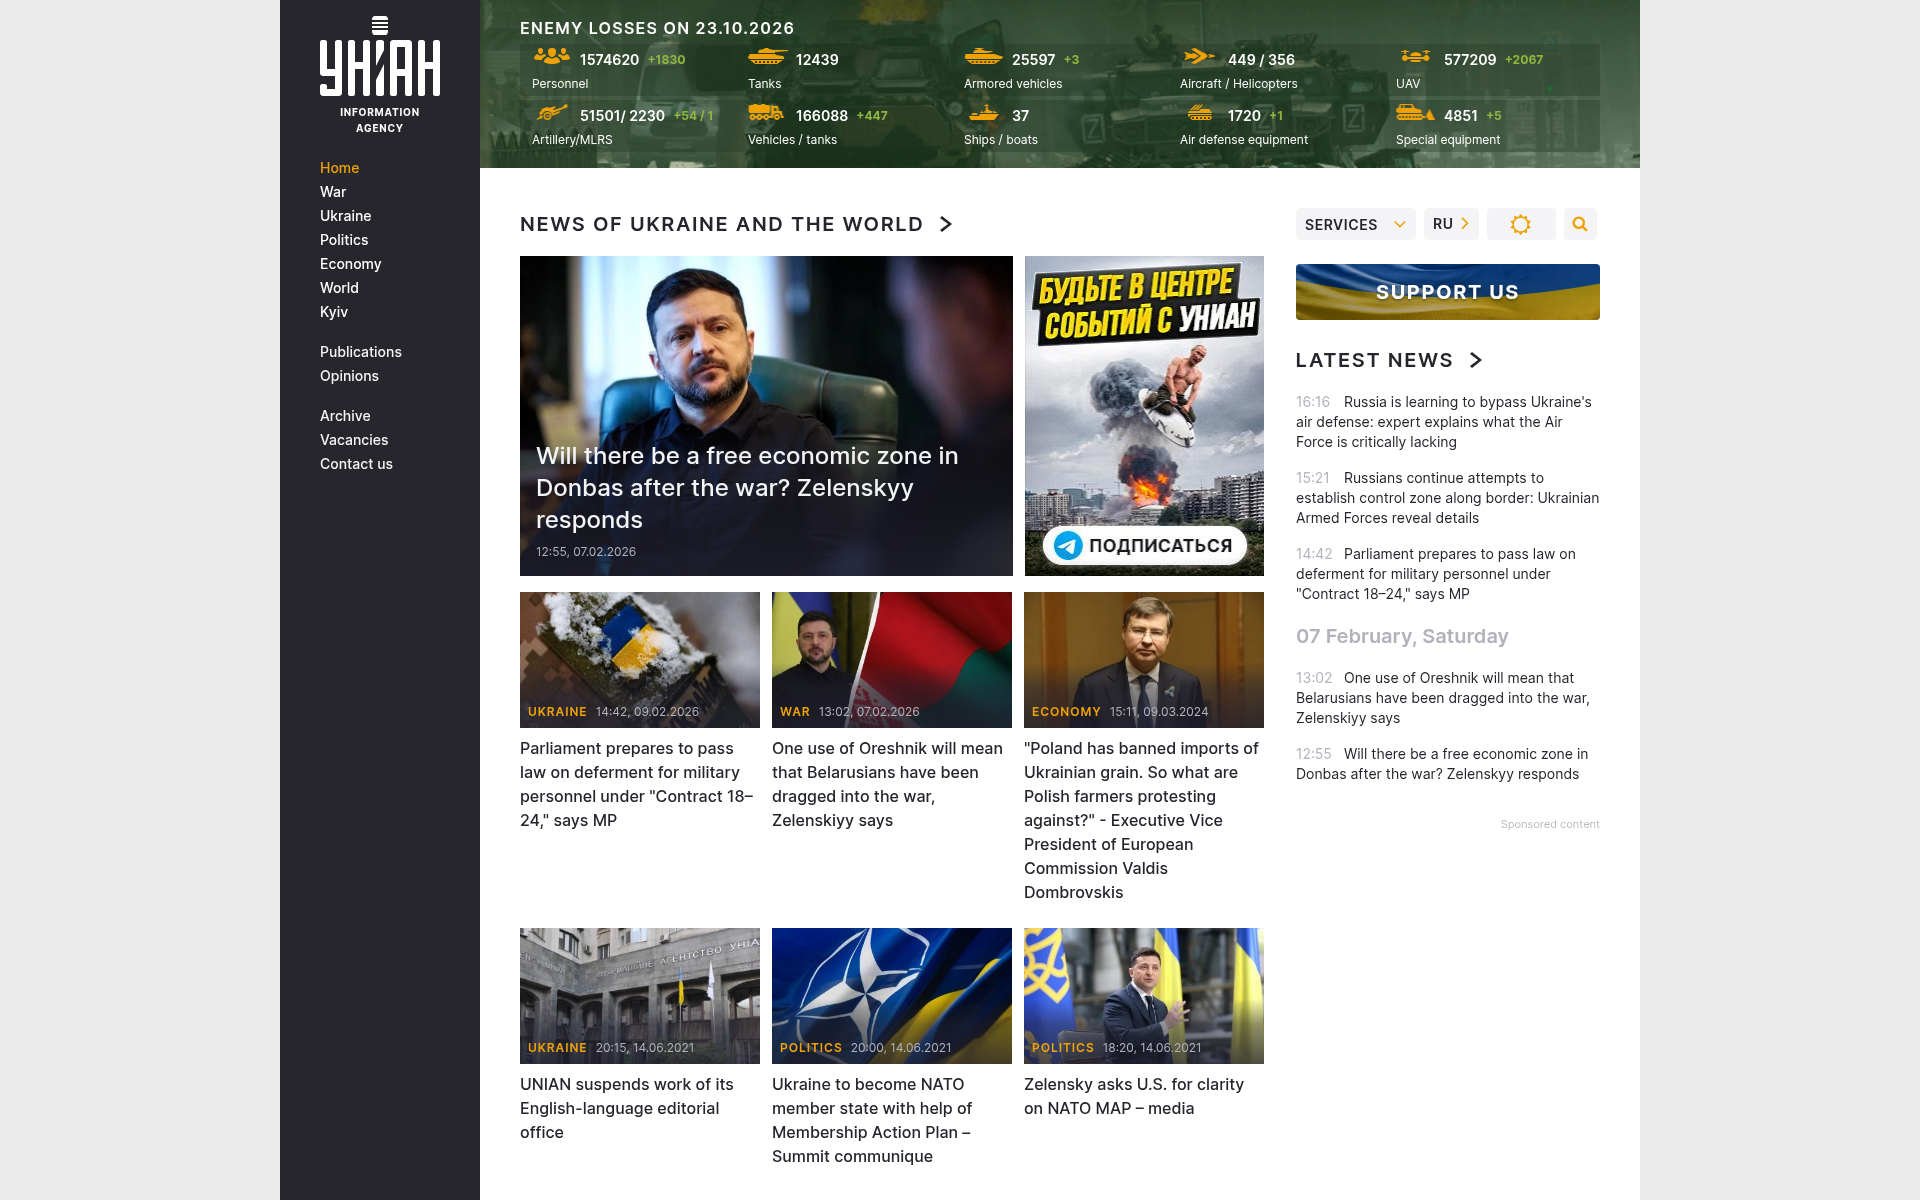Click the UAV drone icon

click(1415, 57)
